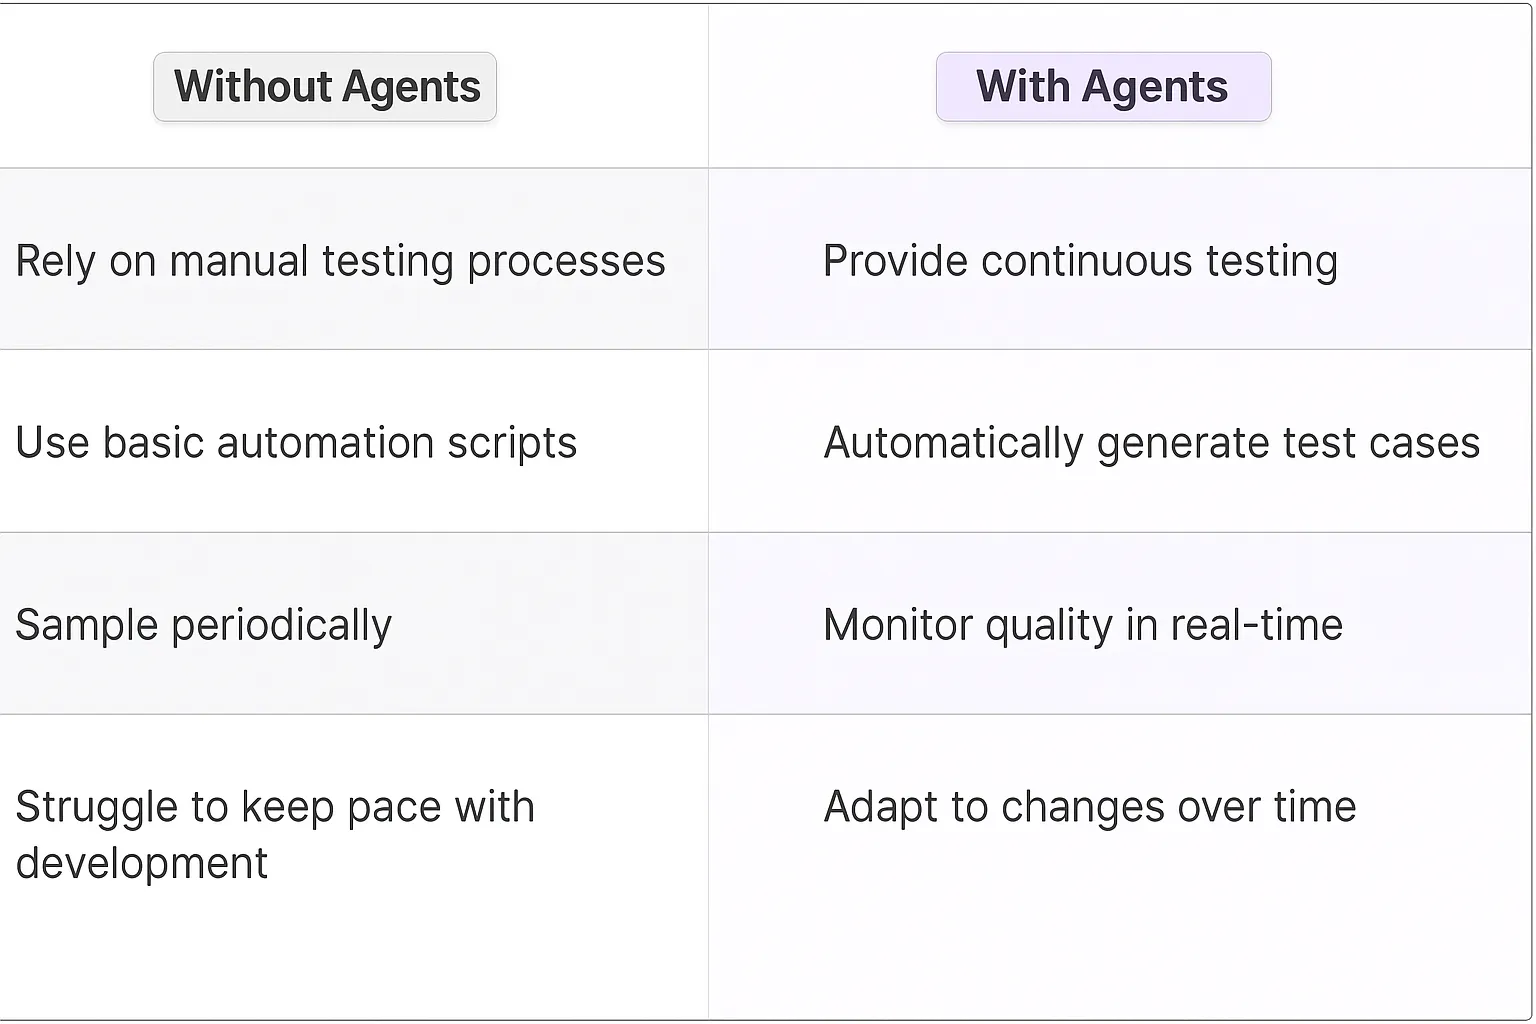1536x1024 pixels.
Task: Click the word "development" in the last row
Action: [142, 863]
